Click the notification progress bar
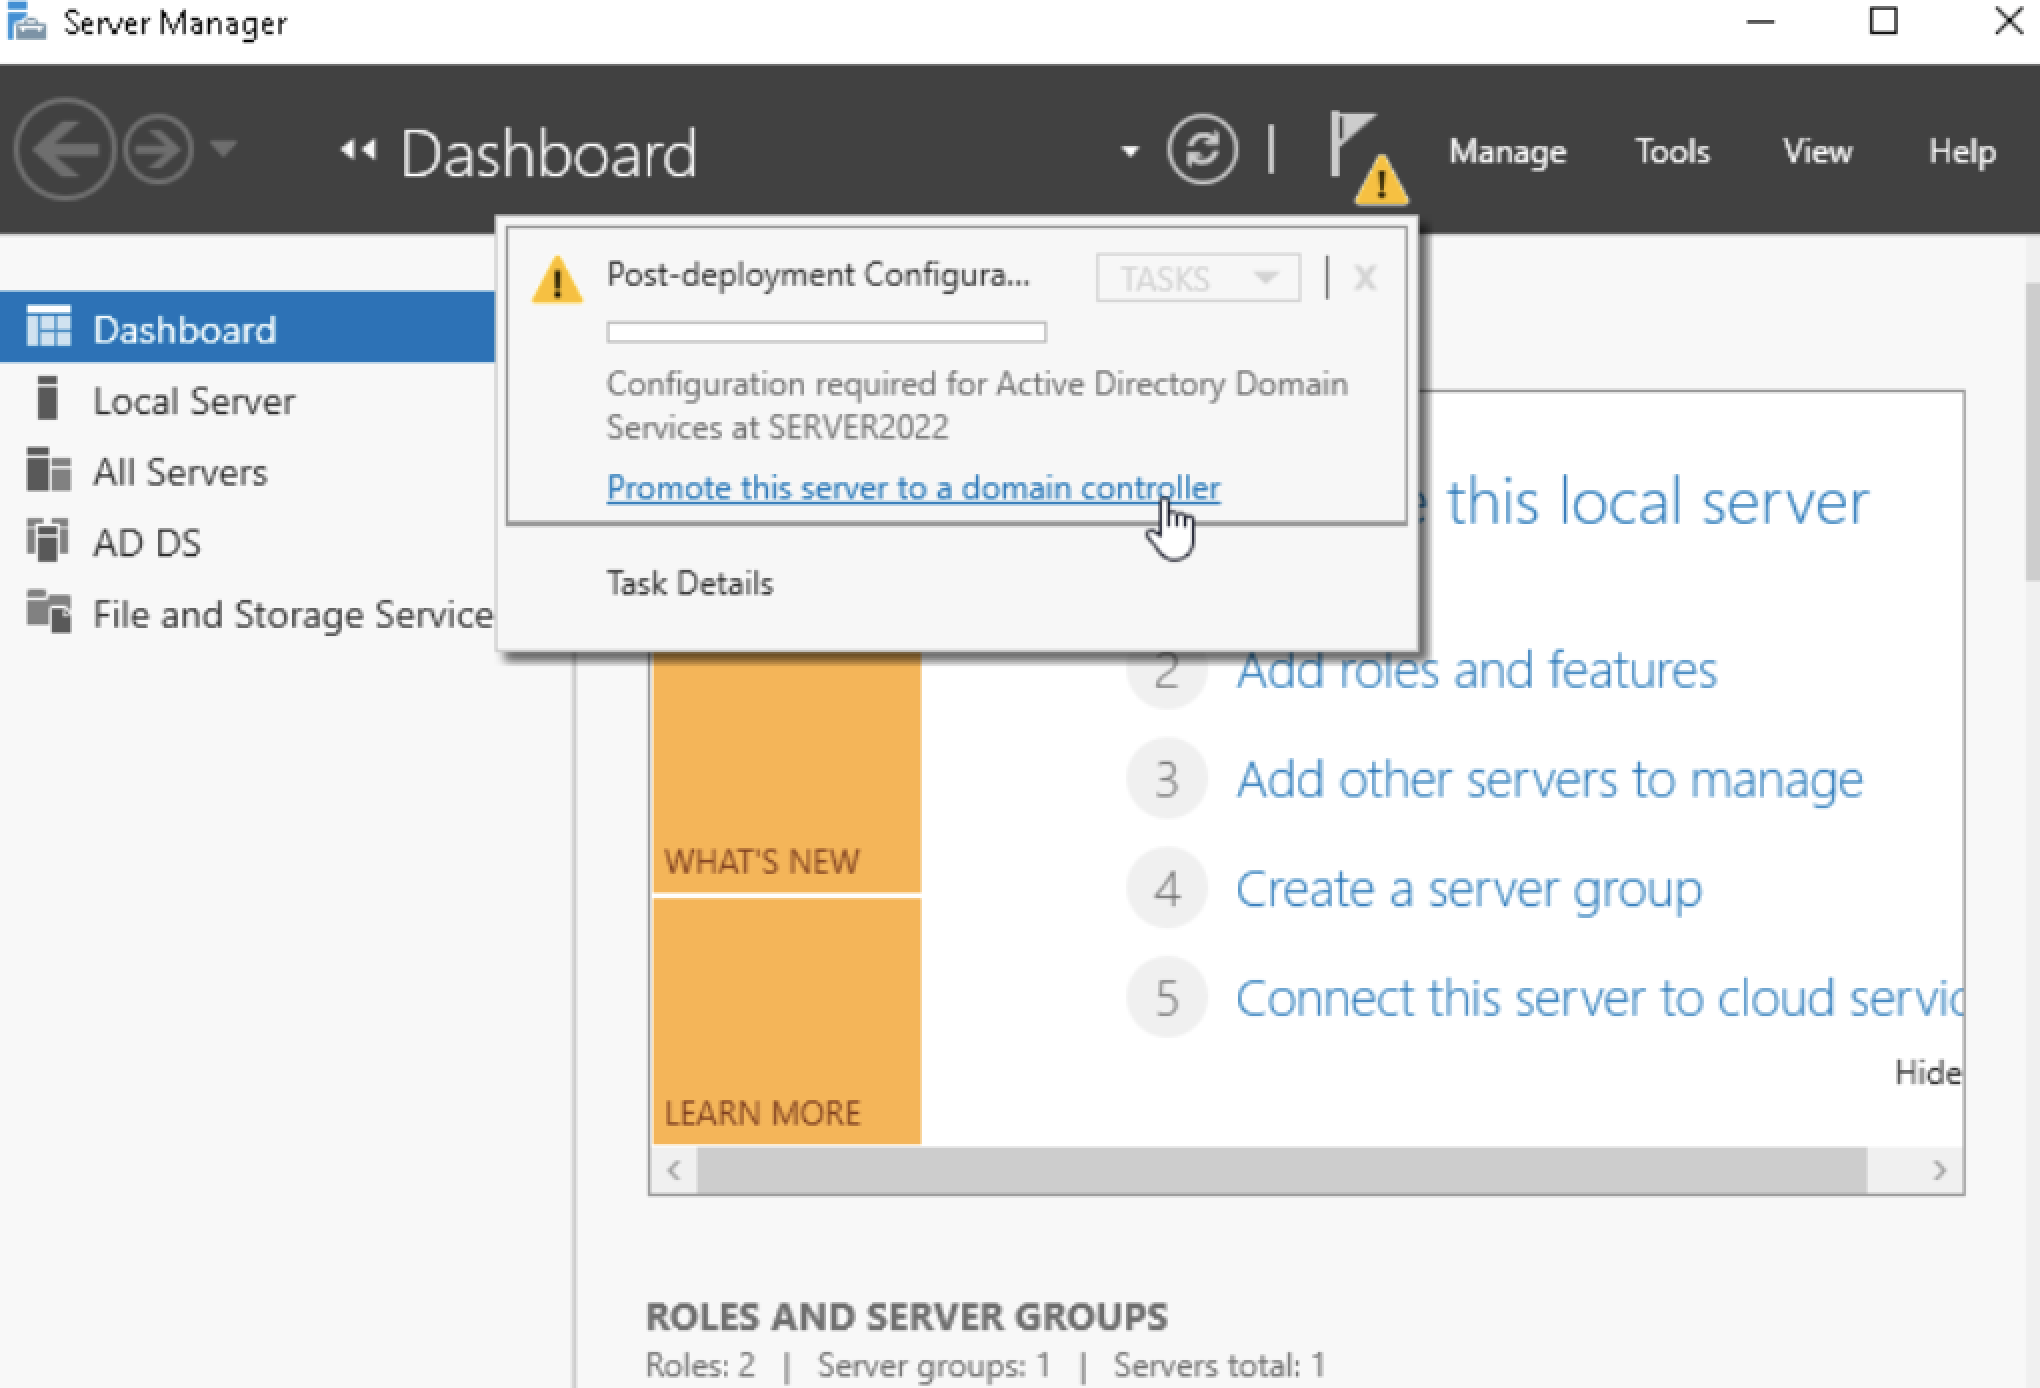 pyautogui.click(x=826, y=332)
